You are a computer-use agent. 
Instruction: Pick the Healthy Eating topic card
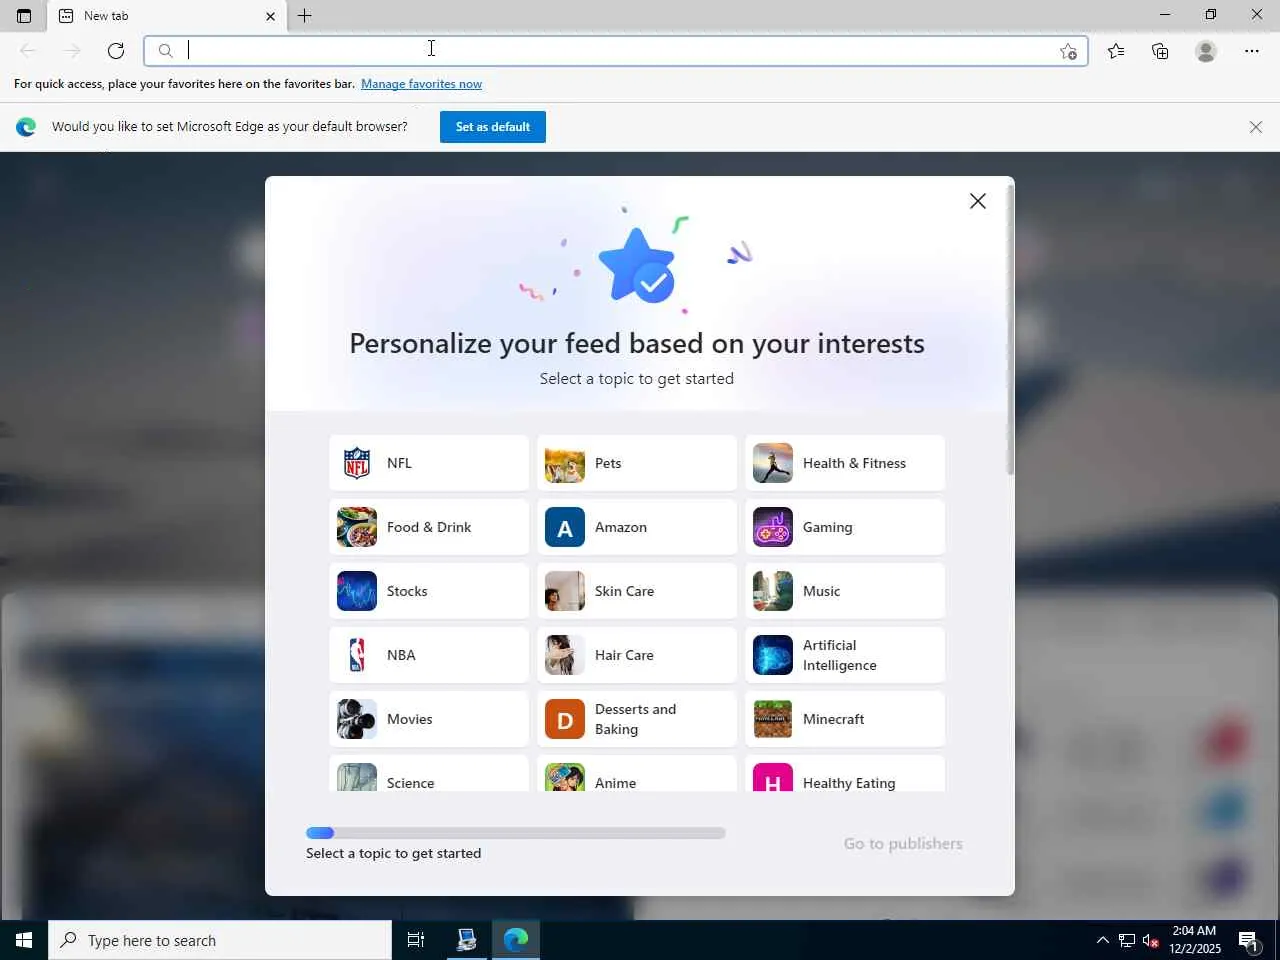click(x=845, y=773)
